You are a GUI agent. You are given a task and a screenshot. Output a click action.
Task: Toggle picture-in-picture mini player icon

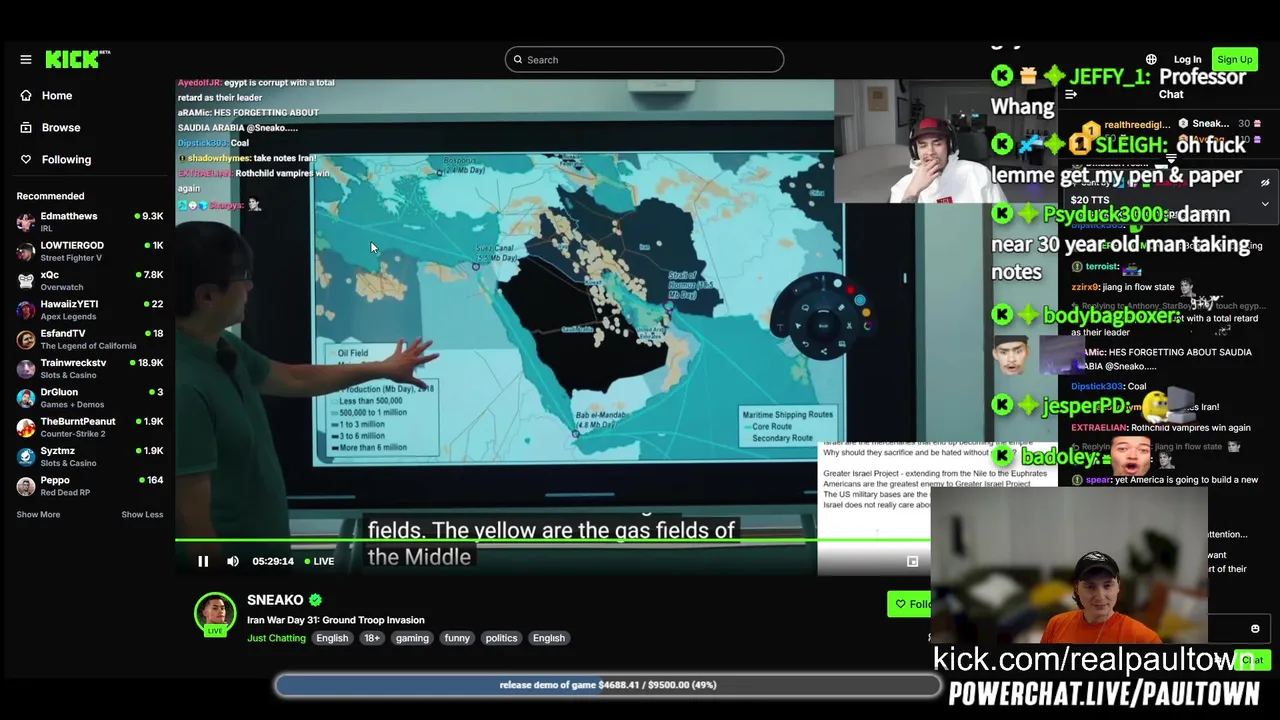point(912,561)
